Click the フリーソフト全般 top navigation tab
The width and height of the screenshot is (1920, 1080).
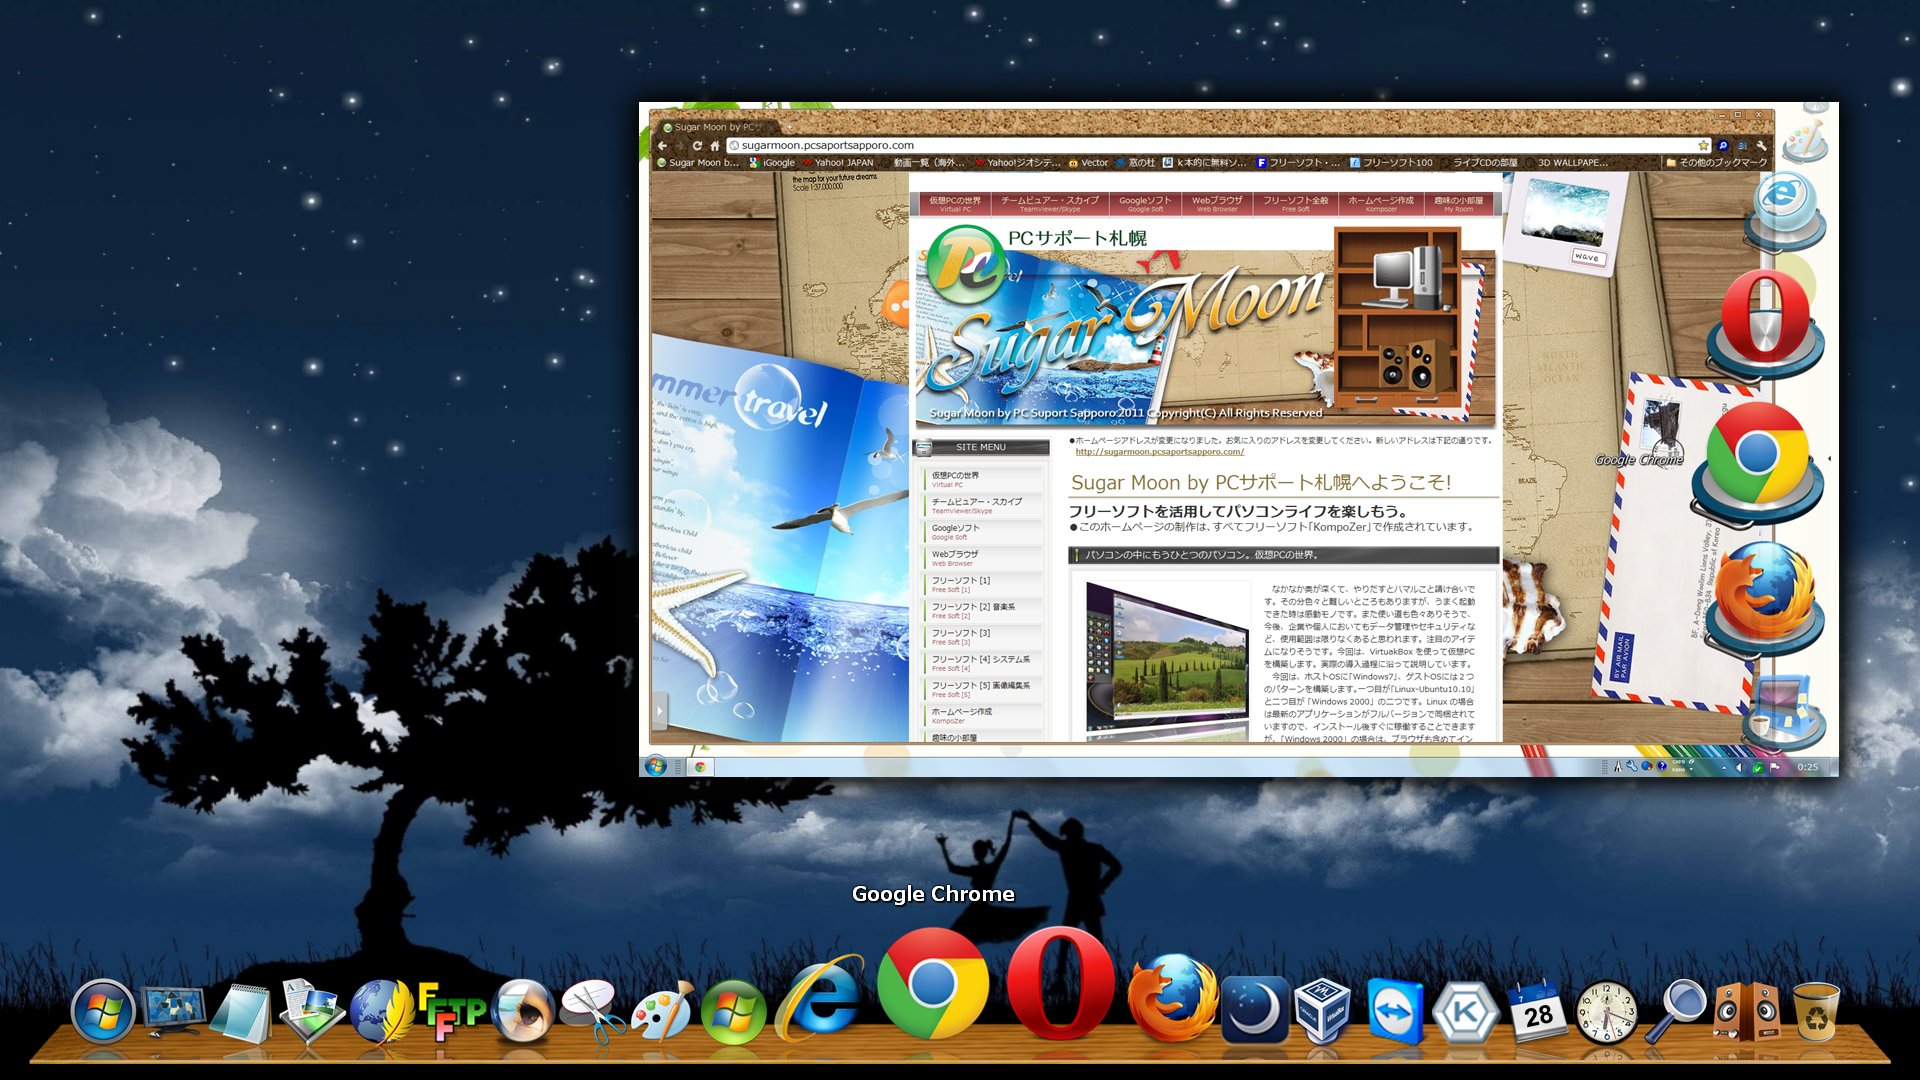click(x=1295, y=203)
